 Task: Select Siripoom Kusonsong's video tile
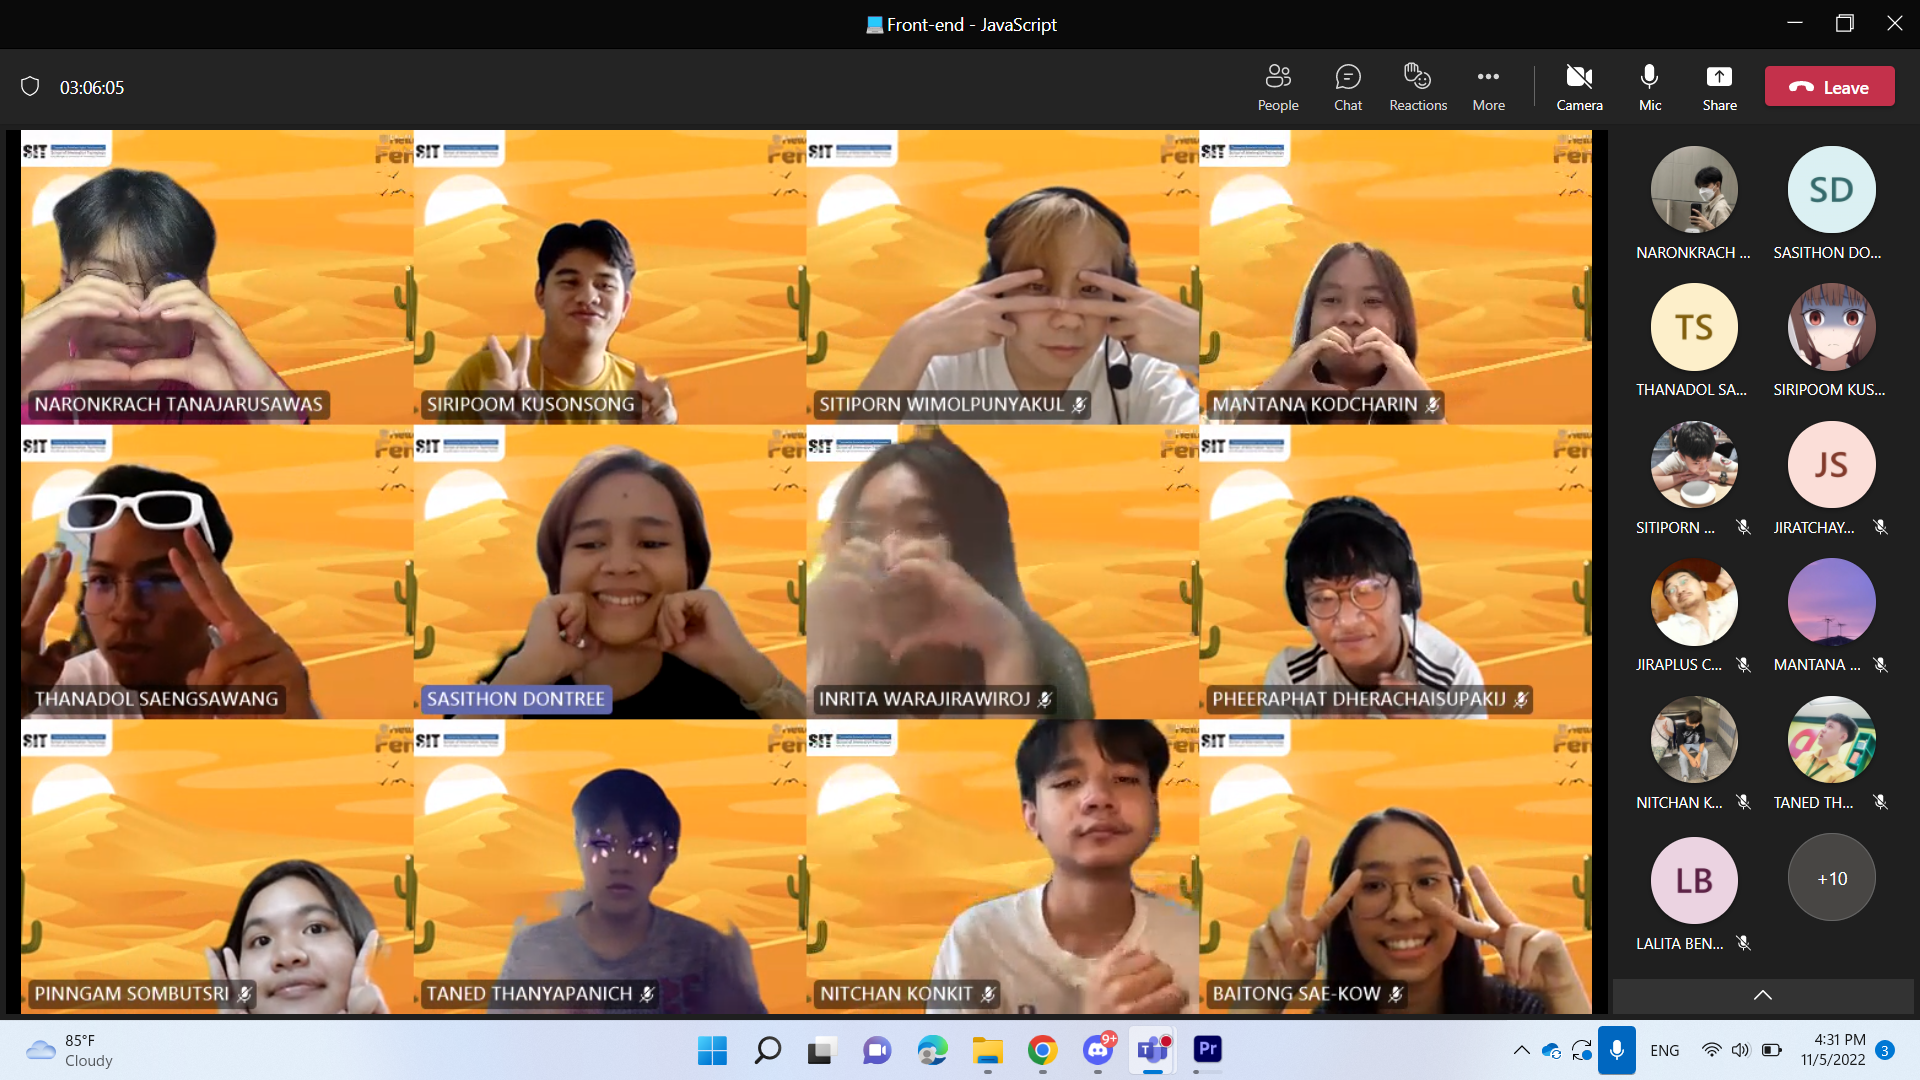[605, 280]
